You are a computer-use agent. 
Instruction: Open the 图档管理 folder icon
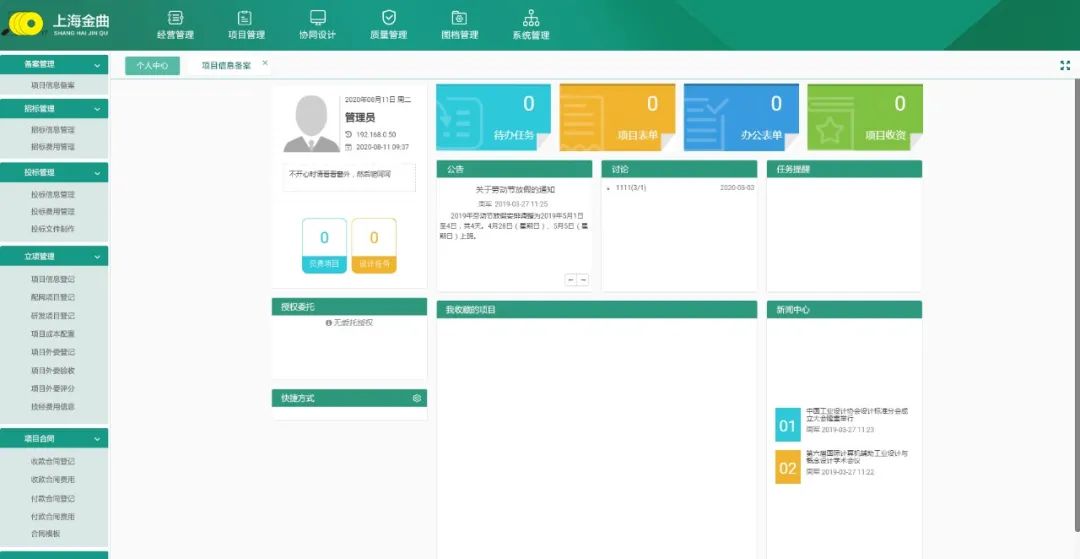coord(459,18)
